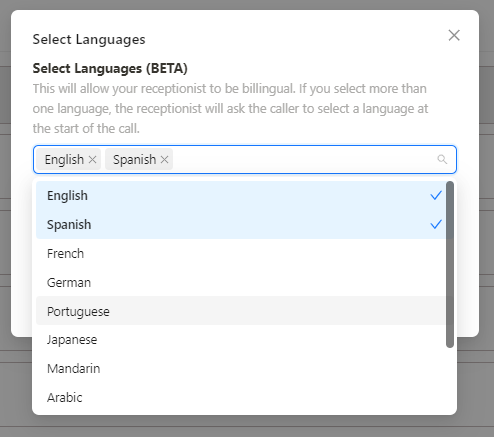The height and width of the screenshot is (437, 494).
Task: Select the Japanese language option
Action: coord(241,340)
